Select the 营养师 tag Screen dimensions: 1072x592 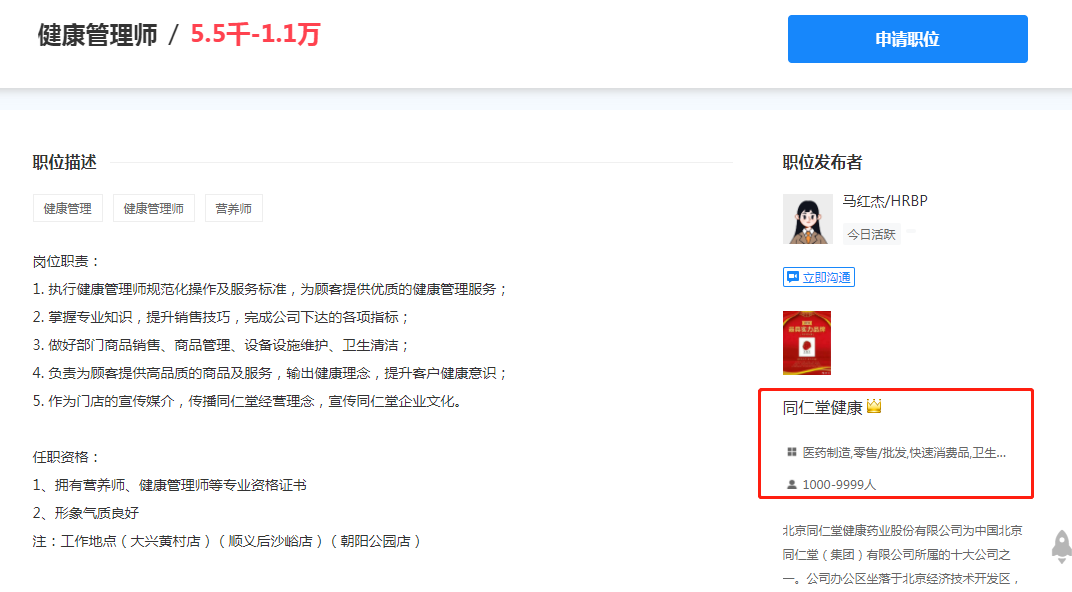pyautogui.click(x=234, y=208)
